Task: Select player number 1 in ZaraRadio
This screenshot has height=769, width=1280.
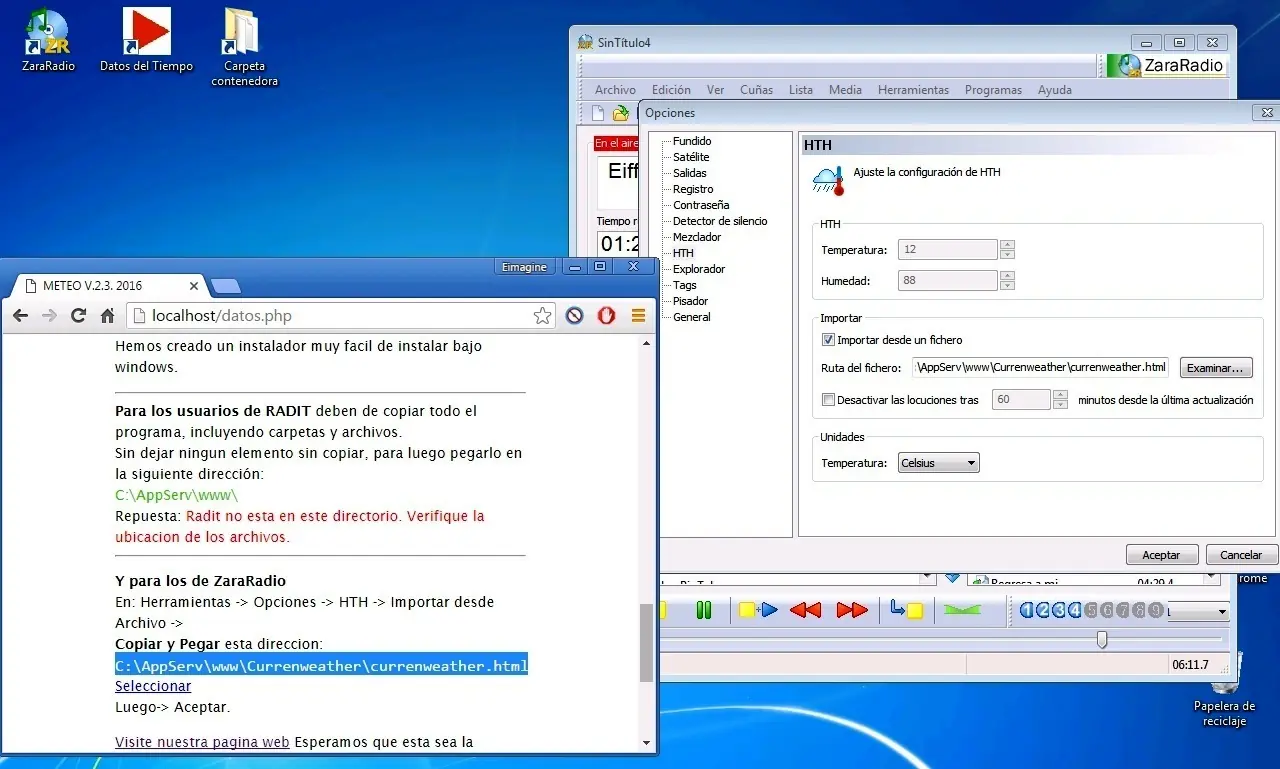Action: coord(1027,610)
